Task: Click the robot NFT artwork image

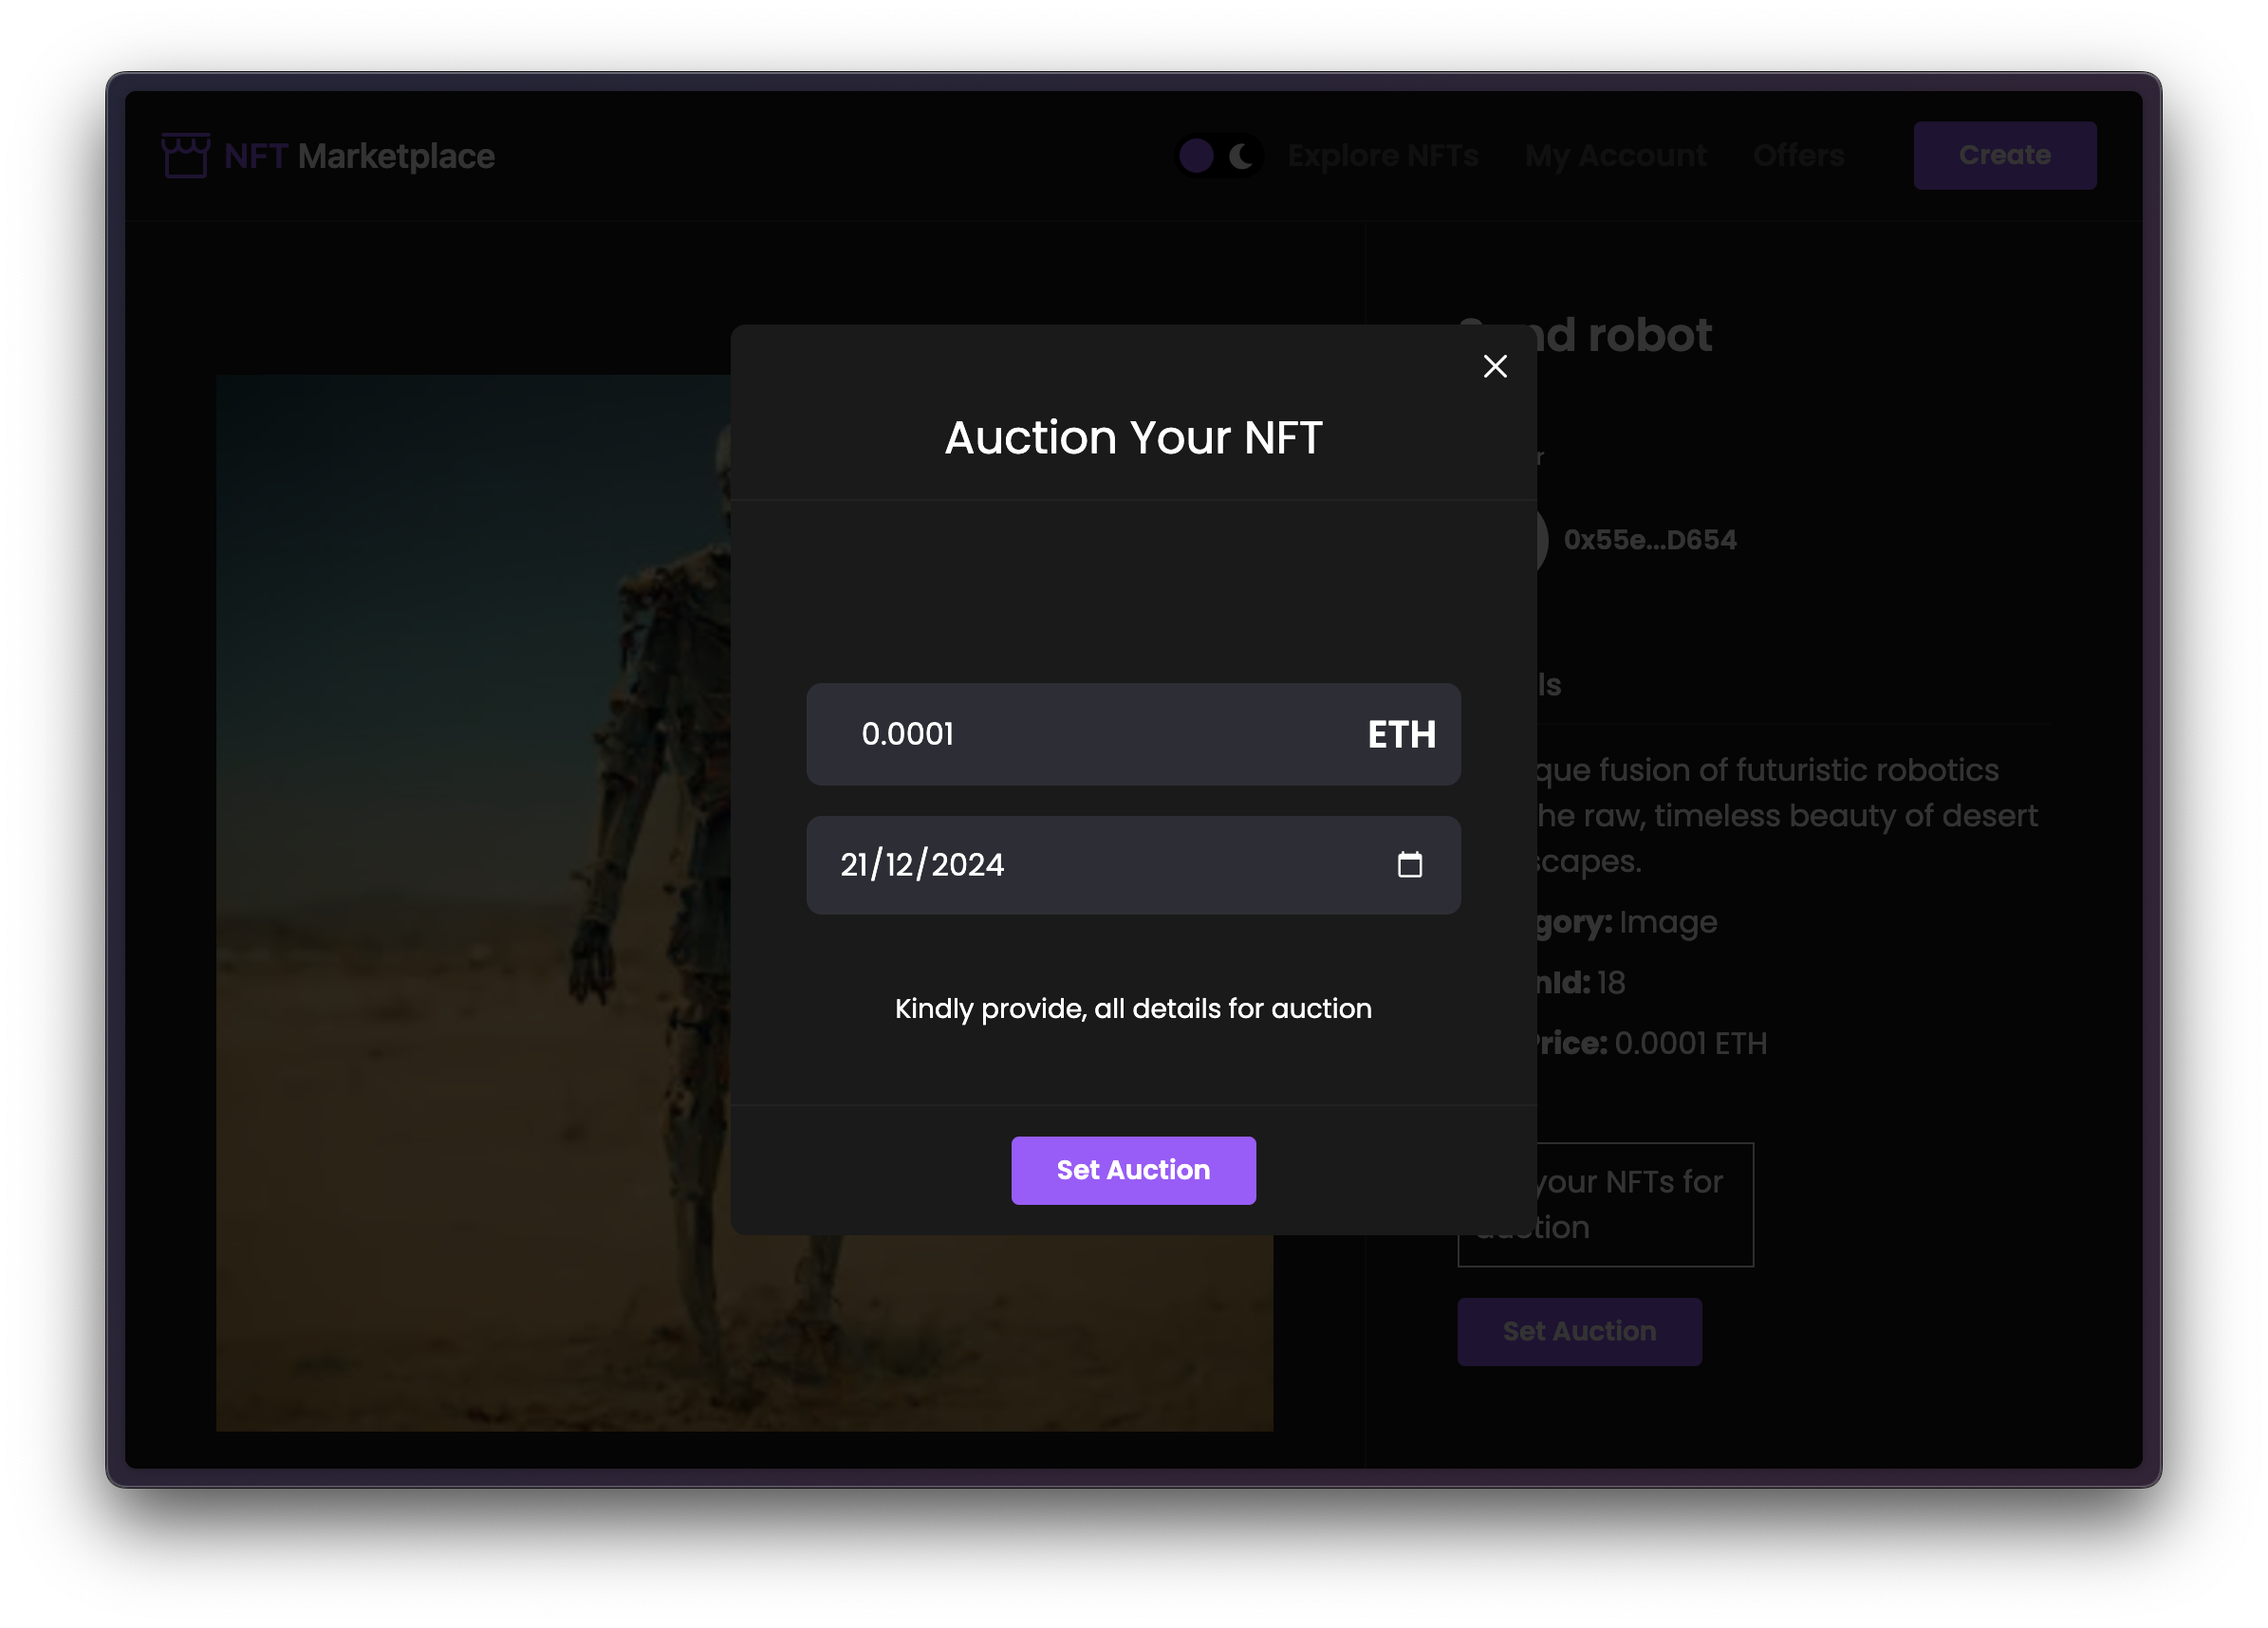Action: click(470, 900)
